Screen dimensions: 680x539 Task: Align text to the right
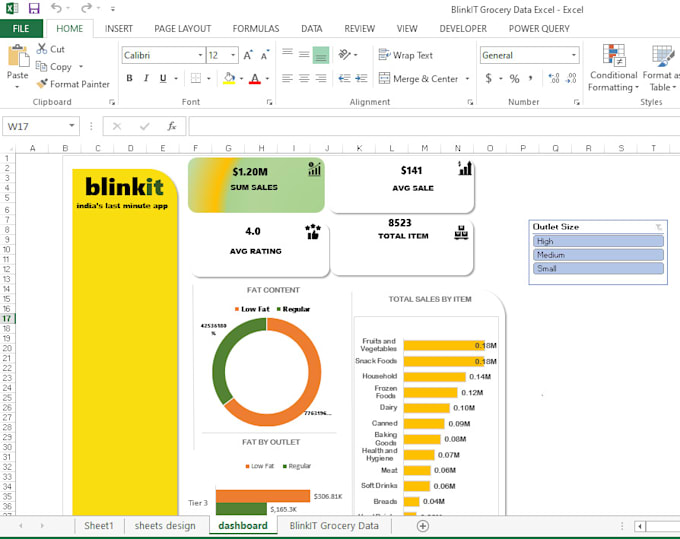(x=321, y=78)
